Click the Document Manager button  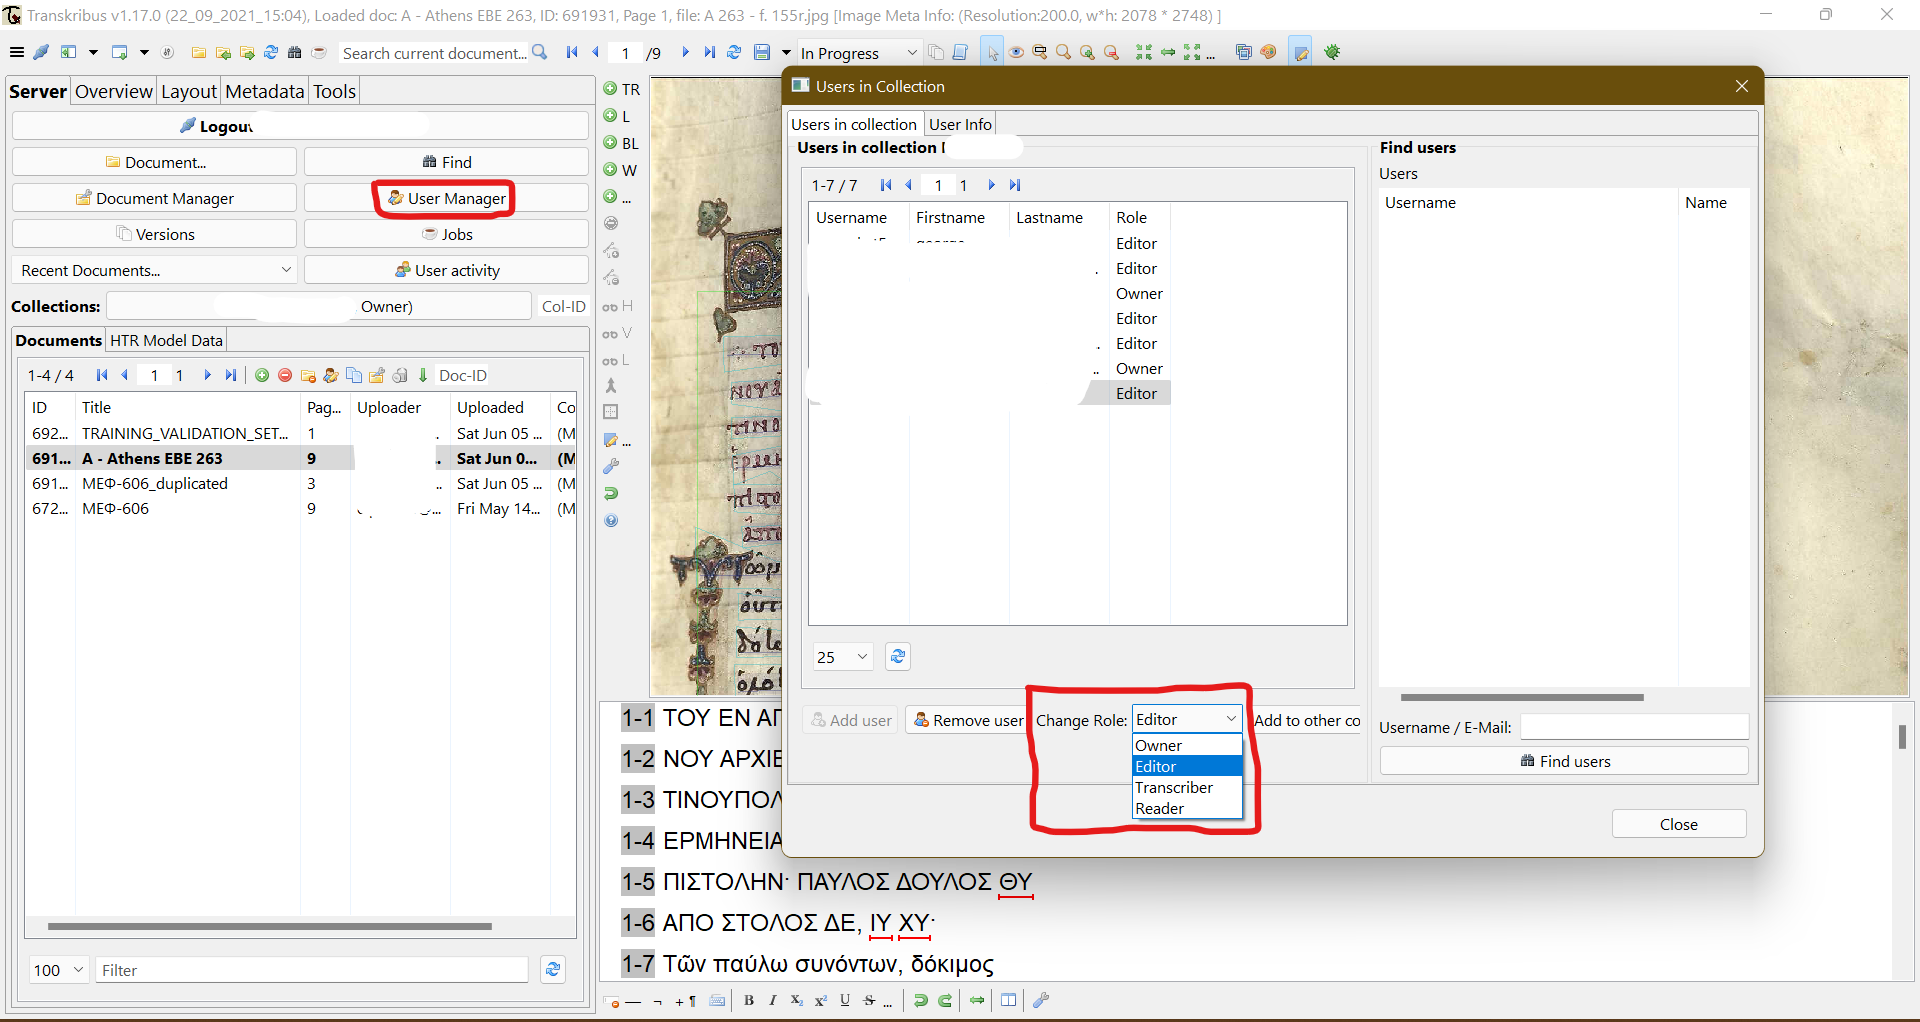point(154,198)
